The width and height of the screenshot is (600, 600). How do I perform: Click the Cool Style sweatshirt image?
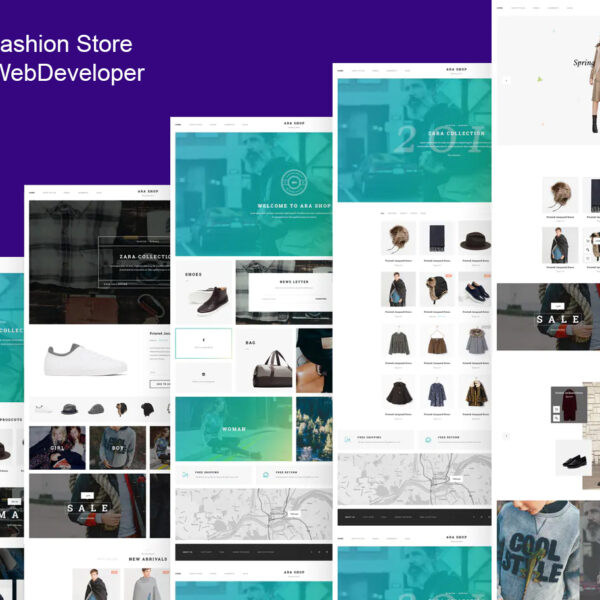538,549
